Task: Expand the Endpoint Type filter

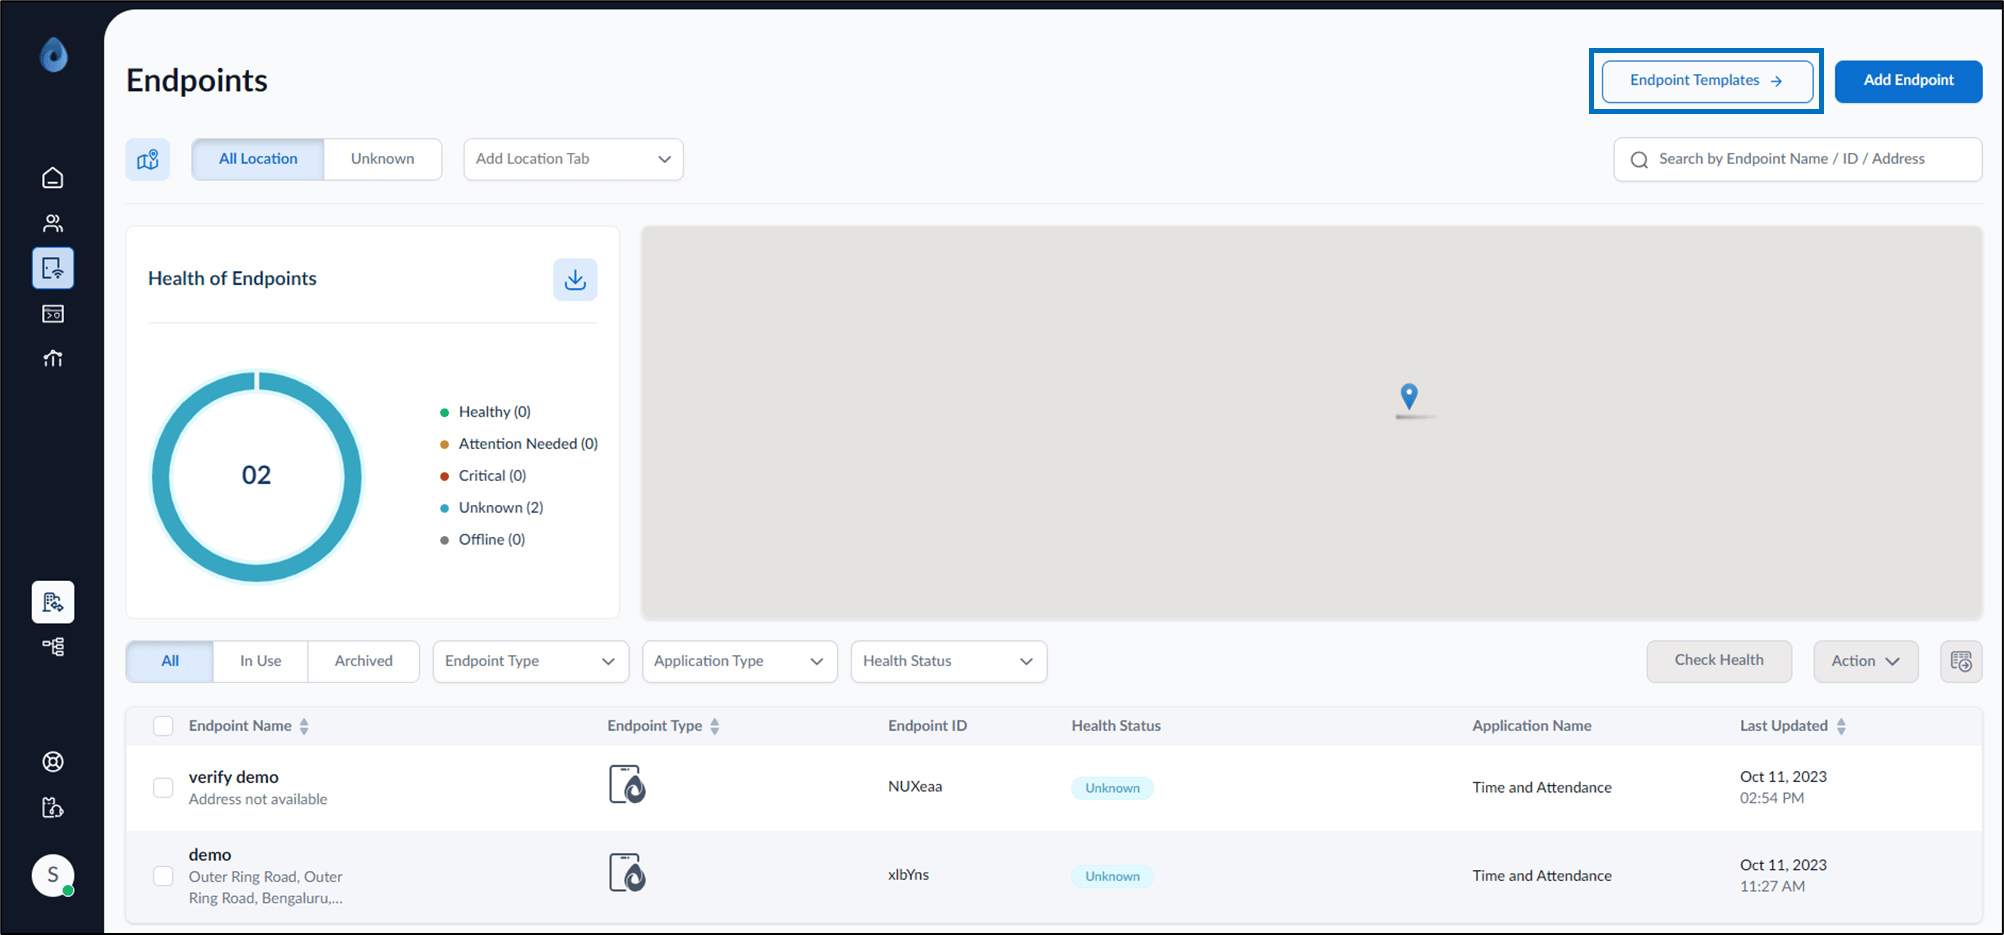Action: (x=531, y=661)
